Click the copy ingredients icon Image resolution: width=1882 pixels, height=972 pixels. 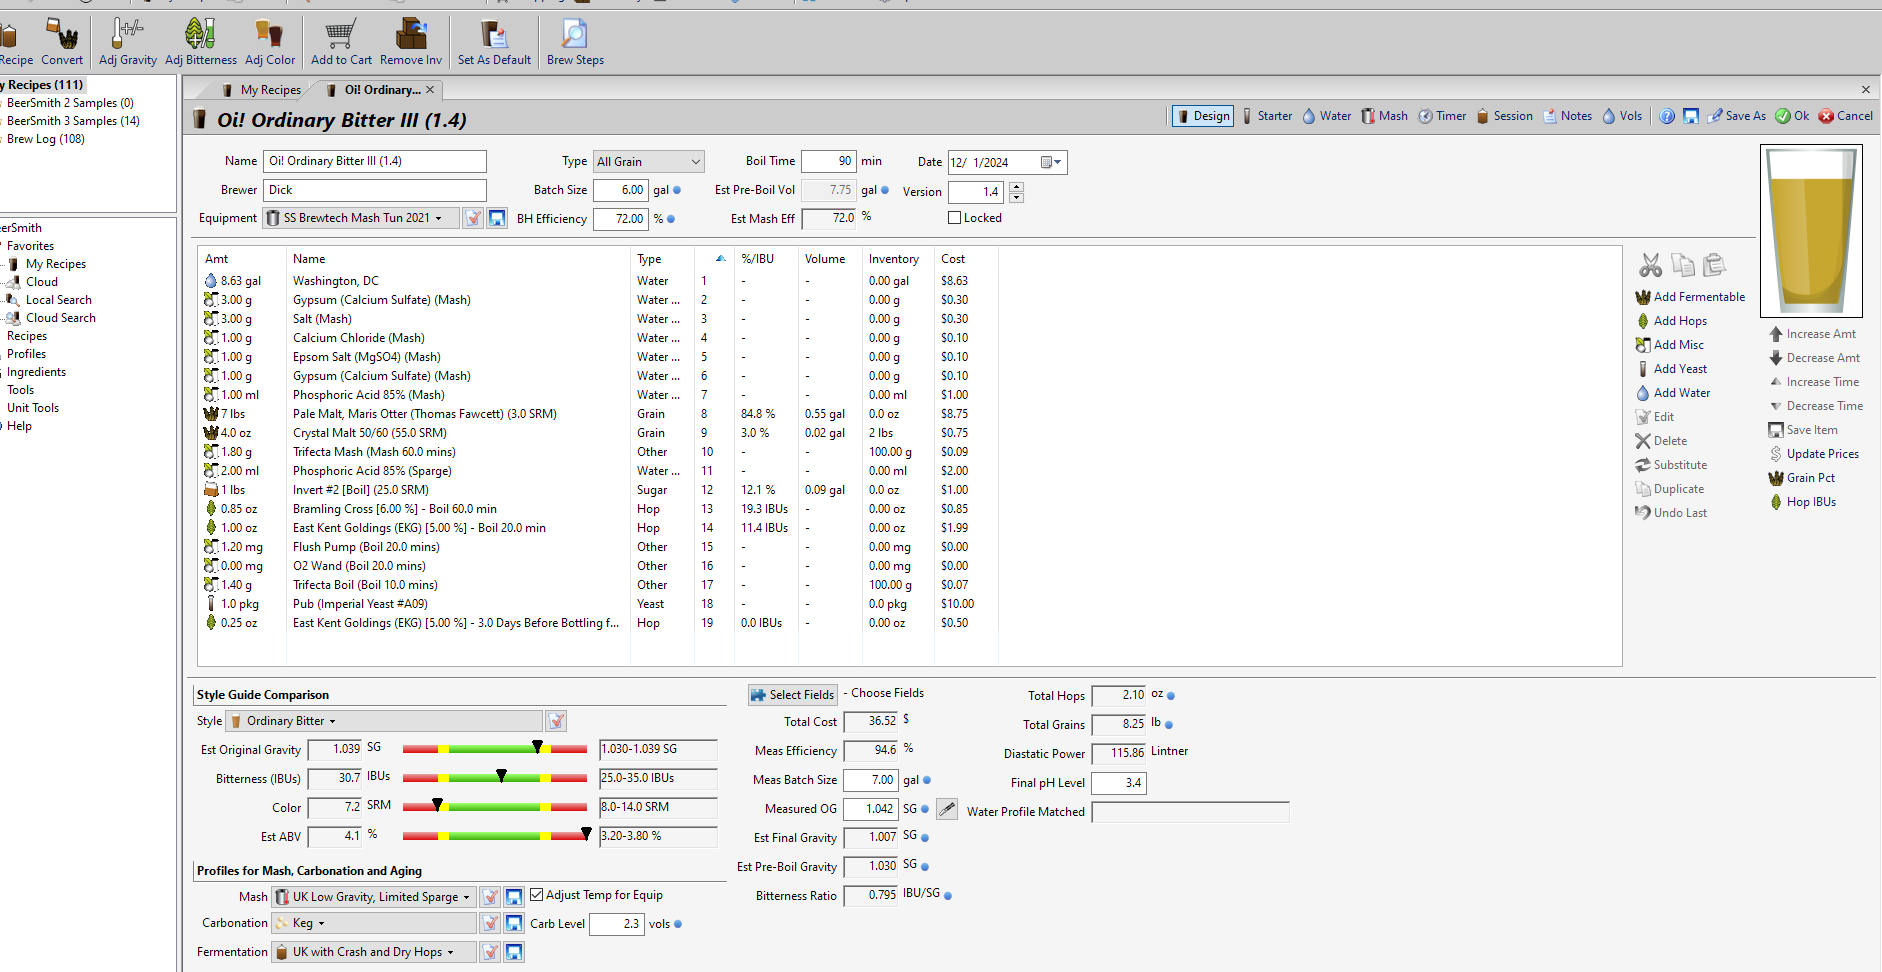click(1683, 265)
